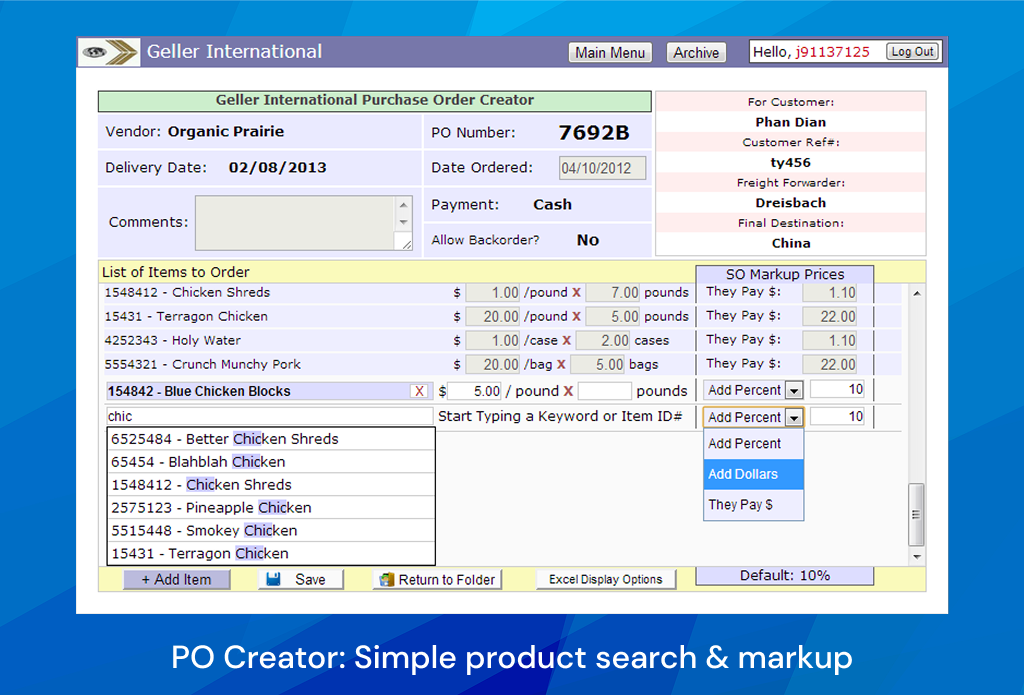Click the Date Ordered field
The width and height of the screenshot is (1024, 695).
(x=602, y=168)
